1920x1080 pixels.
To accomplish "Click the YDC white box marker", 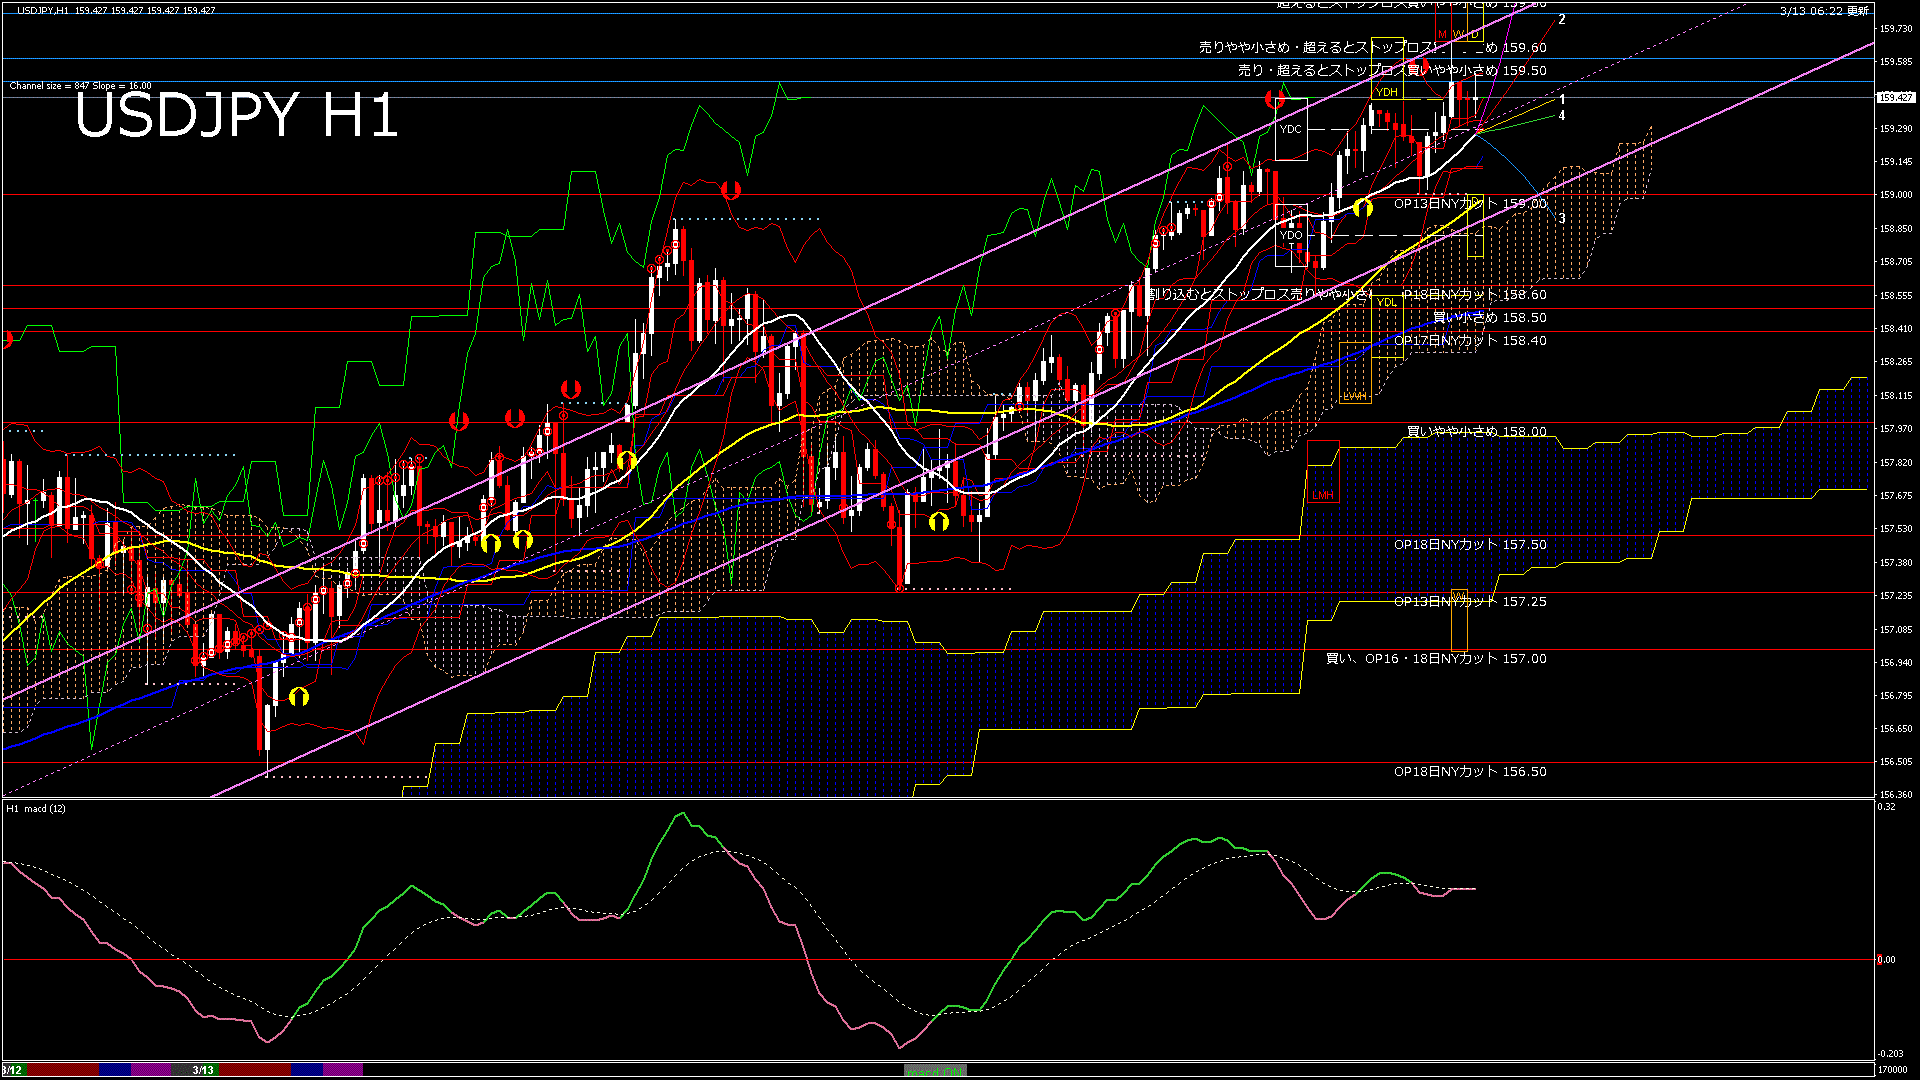I will (x=1291, y=129).
